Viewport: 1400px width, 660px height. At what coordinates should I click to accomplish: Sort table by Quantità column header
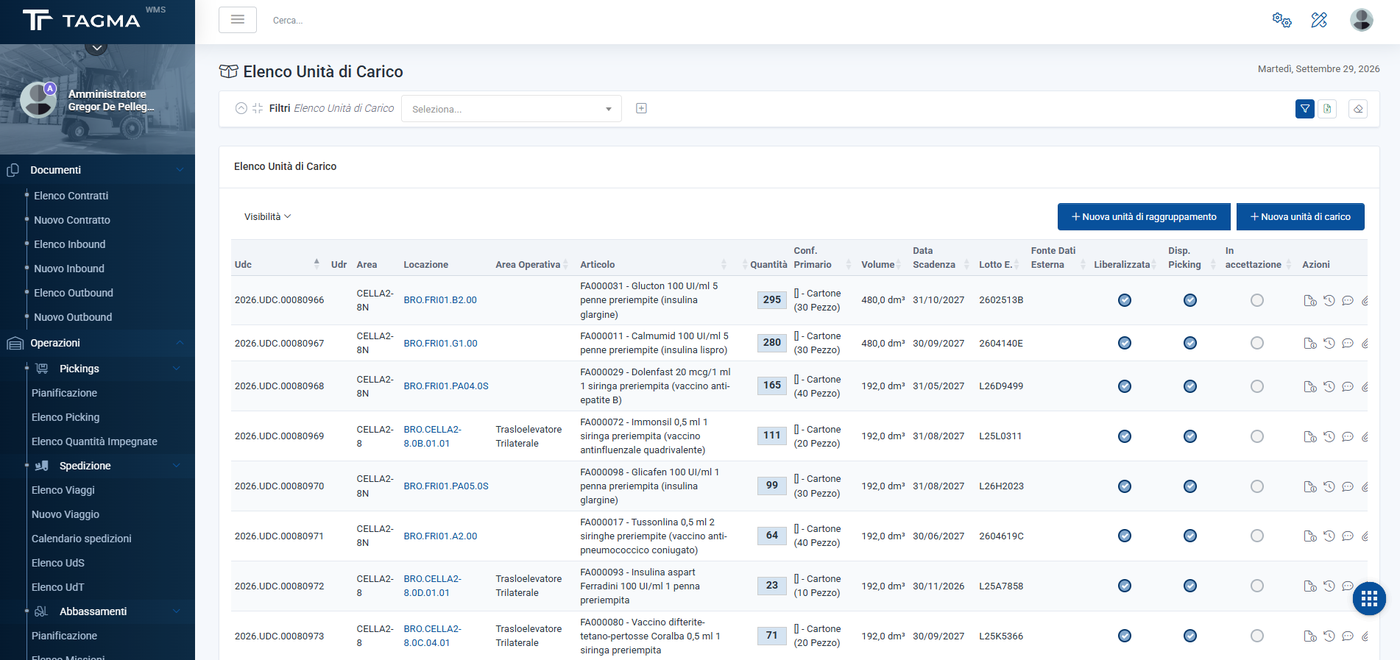tap(769, 265)
